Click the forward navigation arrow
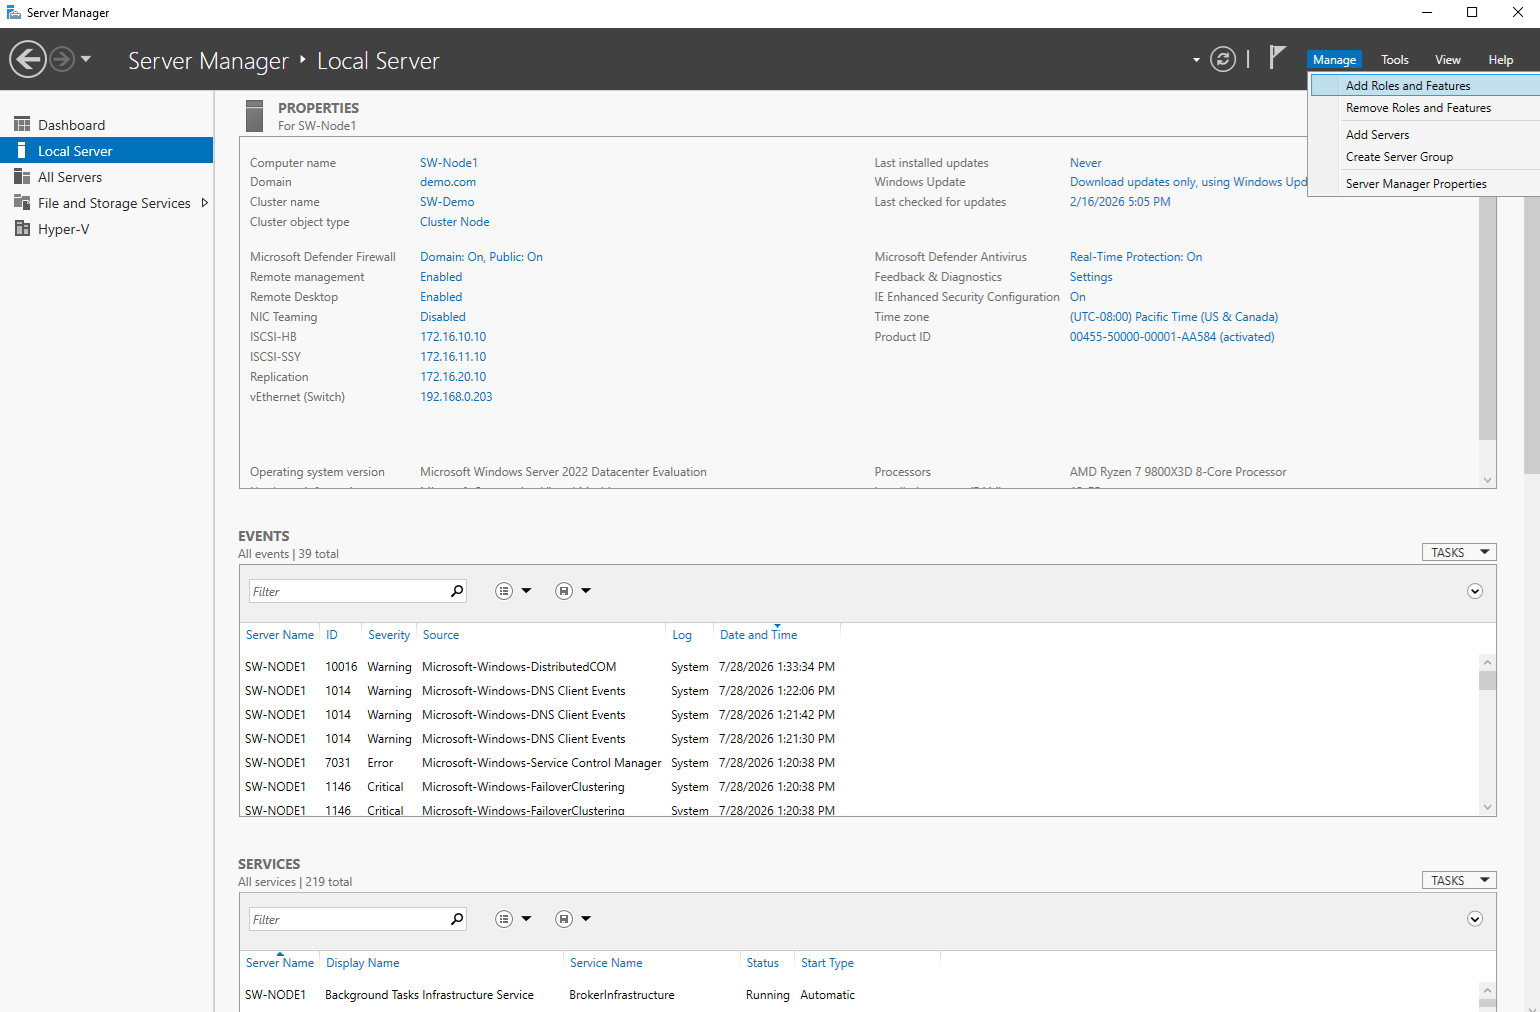 point(62,59)
